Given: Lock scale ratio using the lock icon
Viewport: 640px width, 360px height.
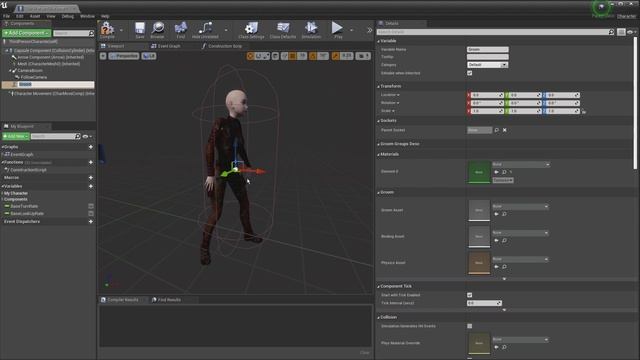Looking at the screenshot, I should (584, 111).
